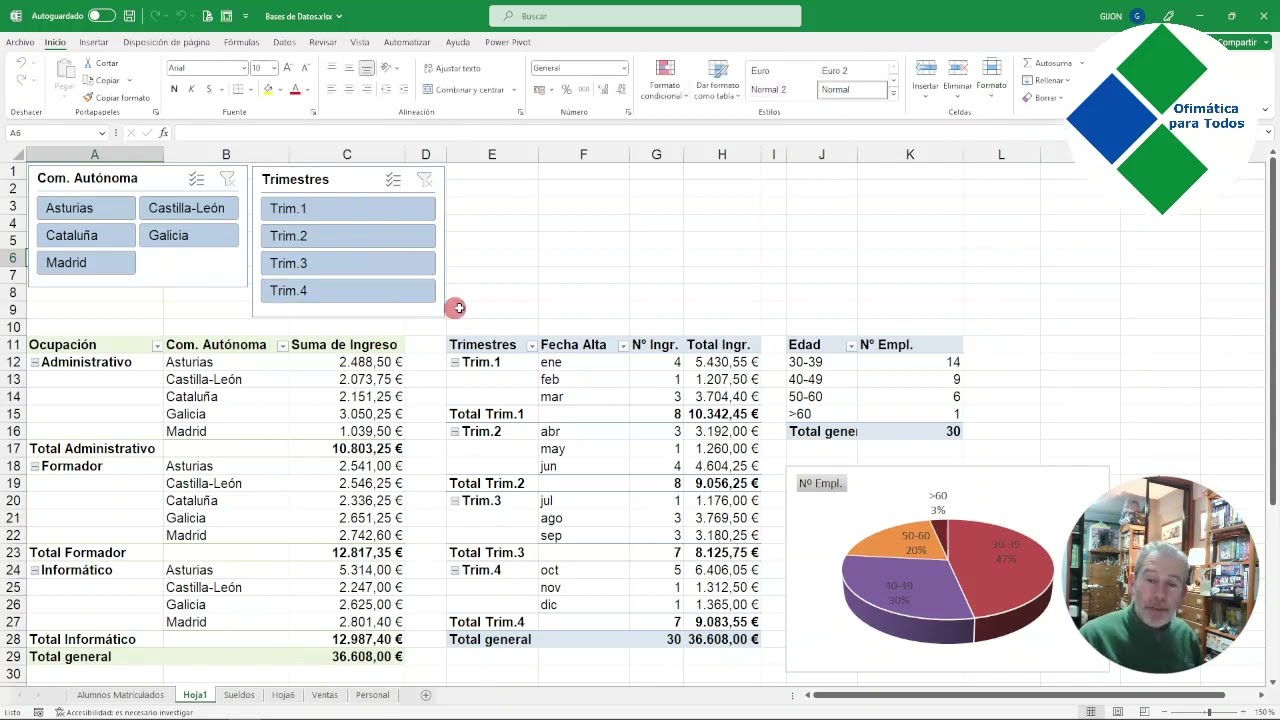Apply italic with the K button
This screenshot has height=720, width=1280.
pyautogui.click(x=191, y=89)
